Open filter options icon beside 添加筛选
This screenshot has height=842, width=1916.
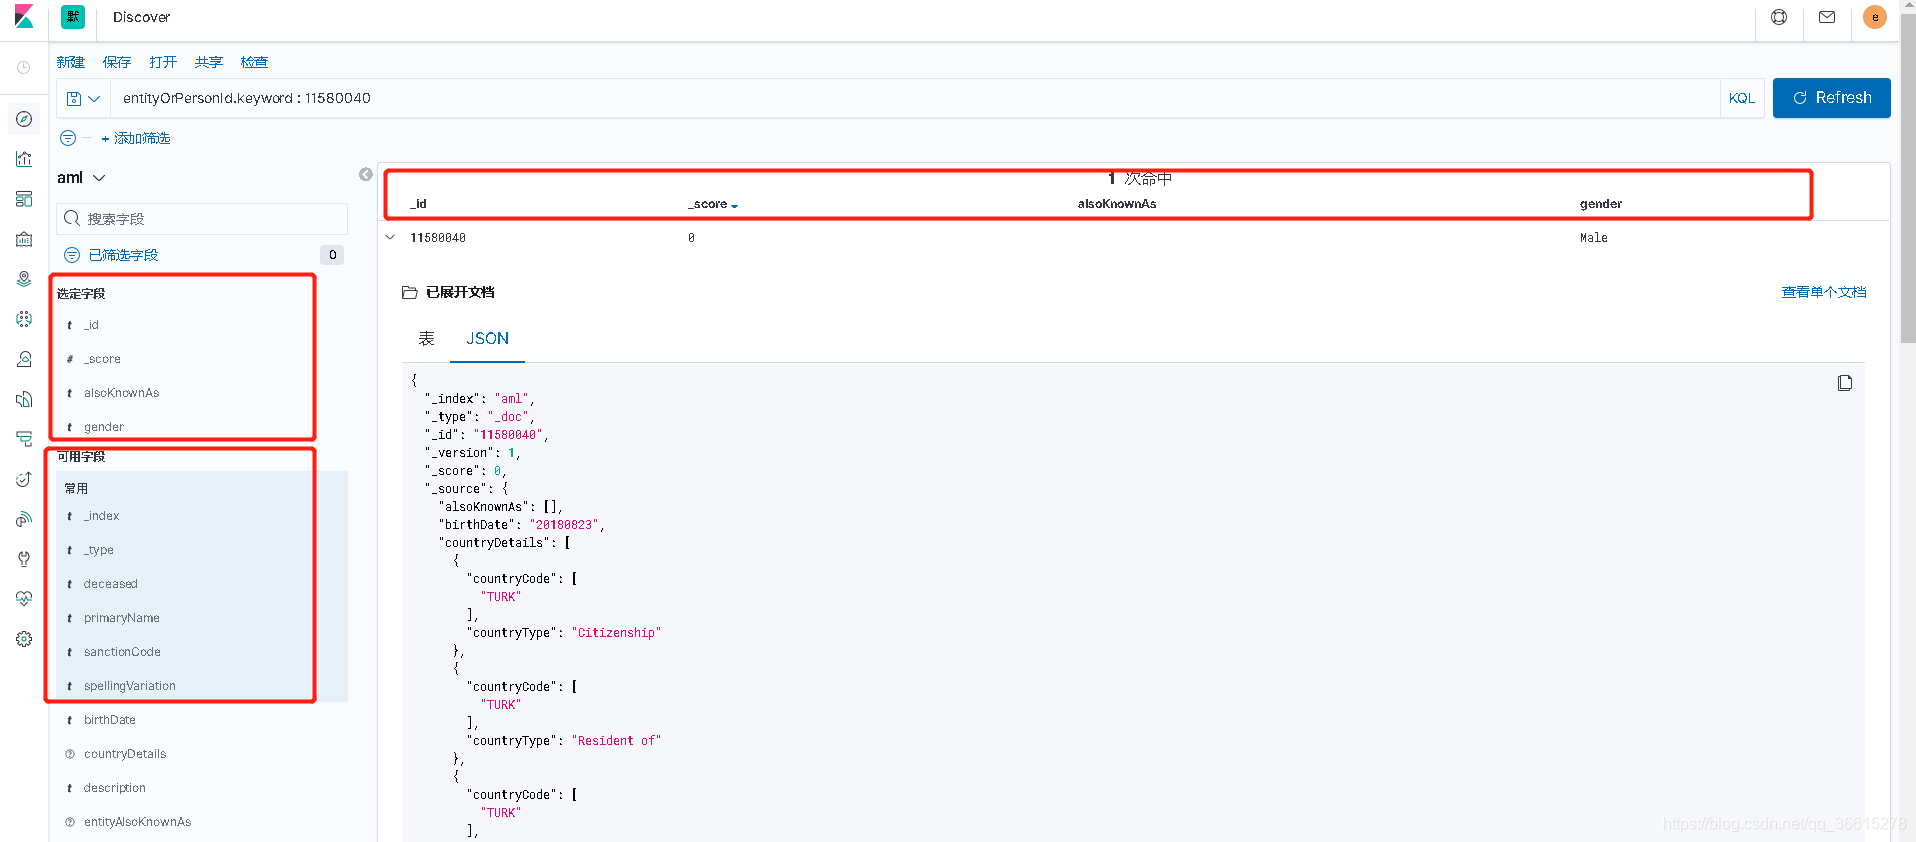68,138
